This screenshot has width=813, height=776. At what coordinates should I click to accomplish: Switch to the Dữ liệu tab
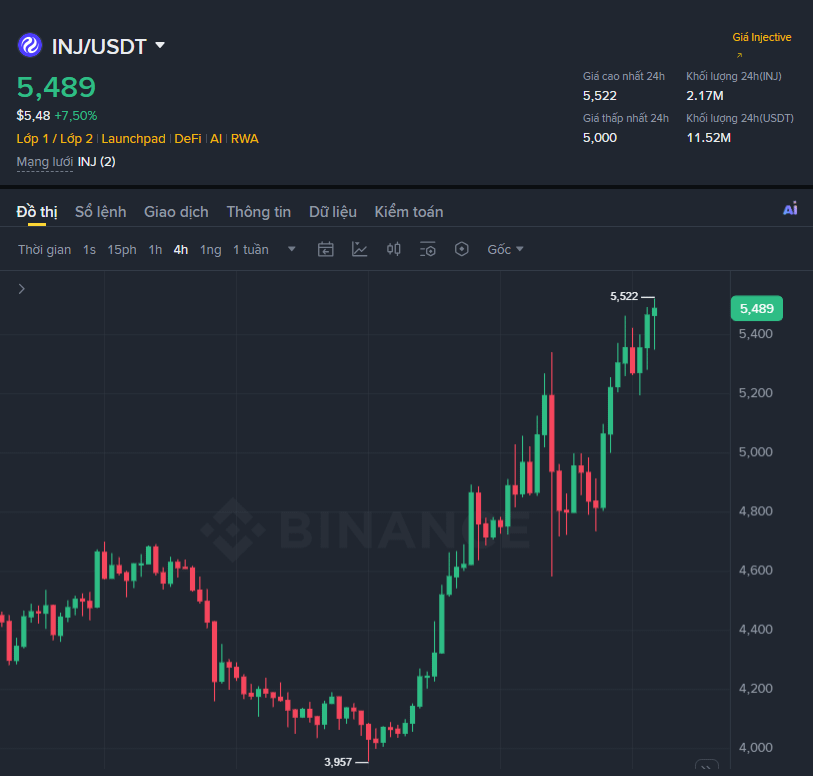[333, 212]
